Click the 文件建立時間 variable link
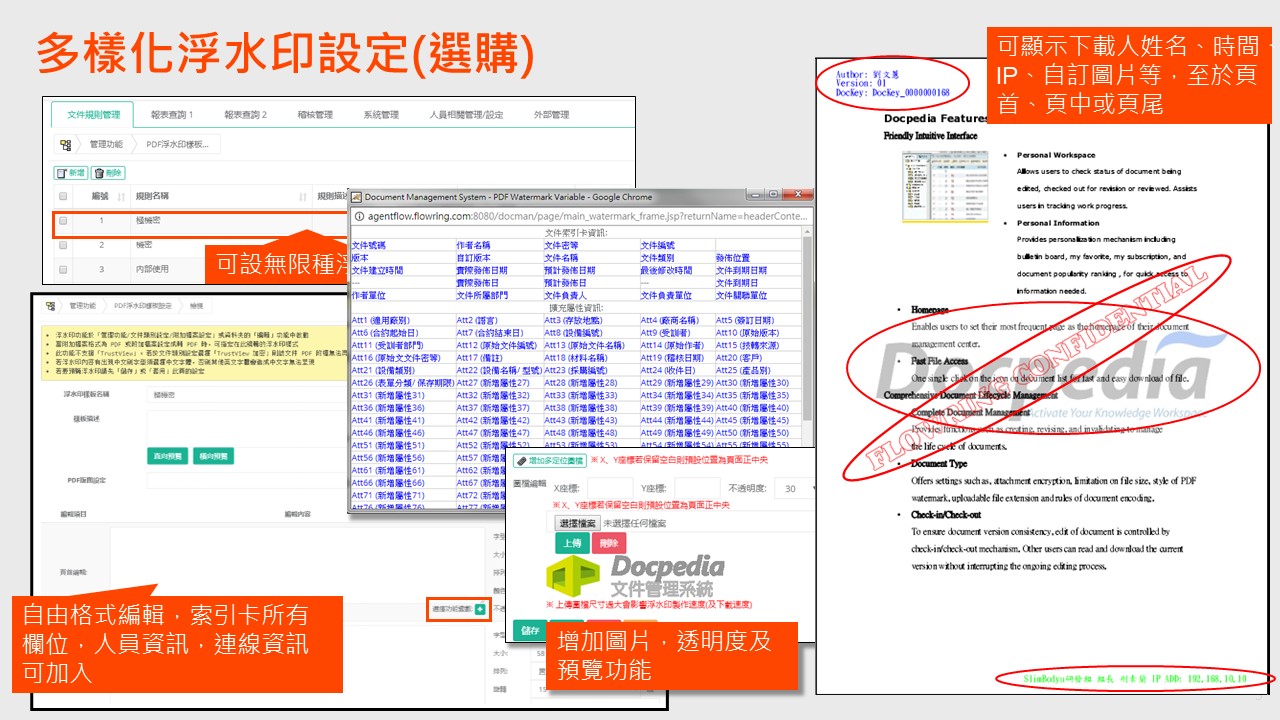The image size is (1280, 720). (x=378, y=271)
